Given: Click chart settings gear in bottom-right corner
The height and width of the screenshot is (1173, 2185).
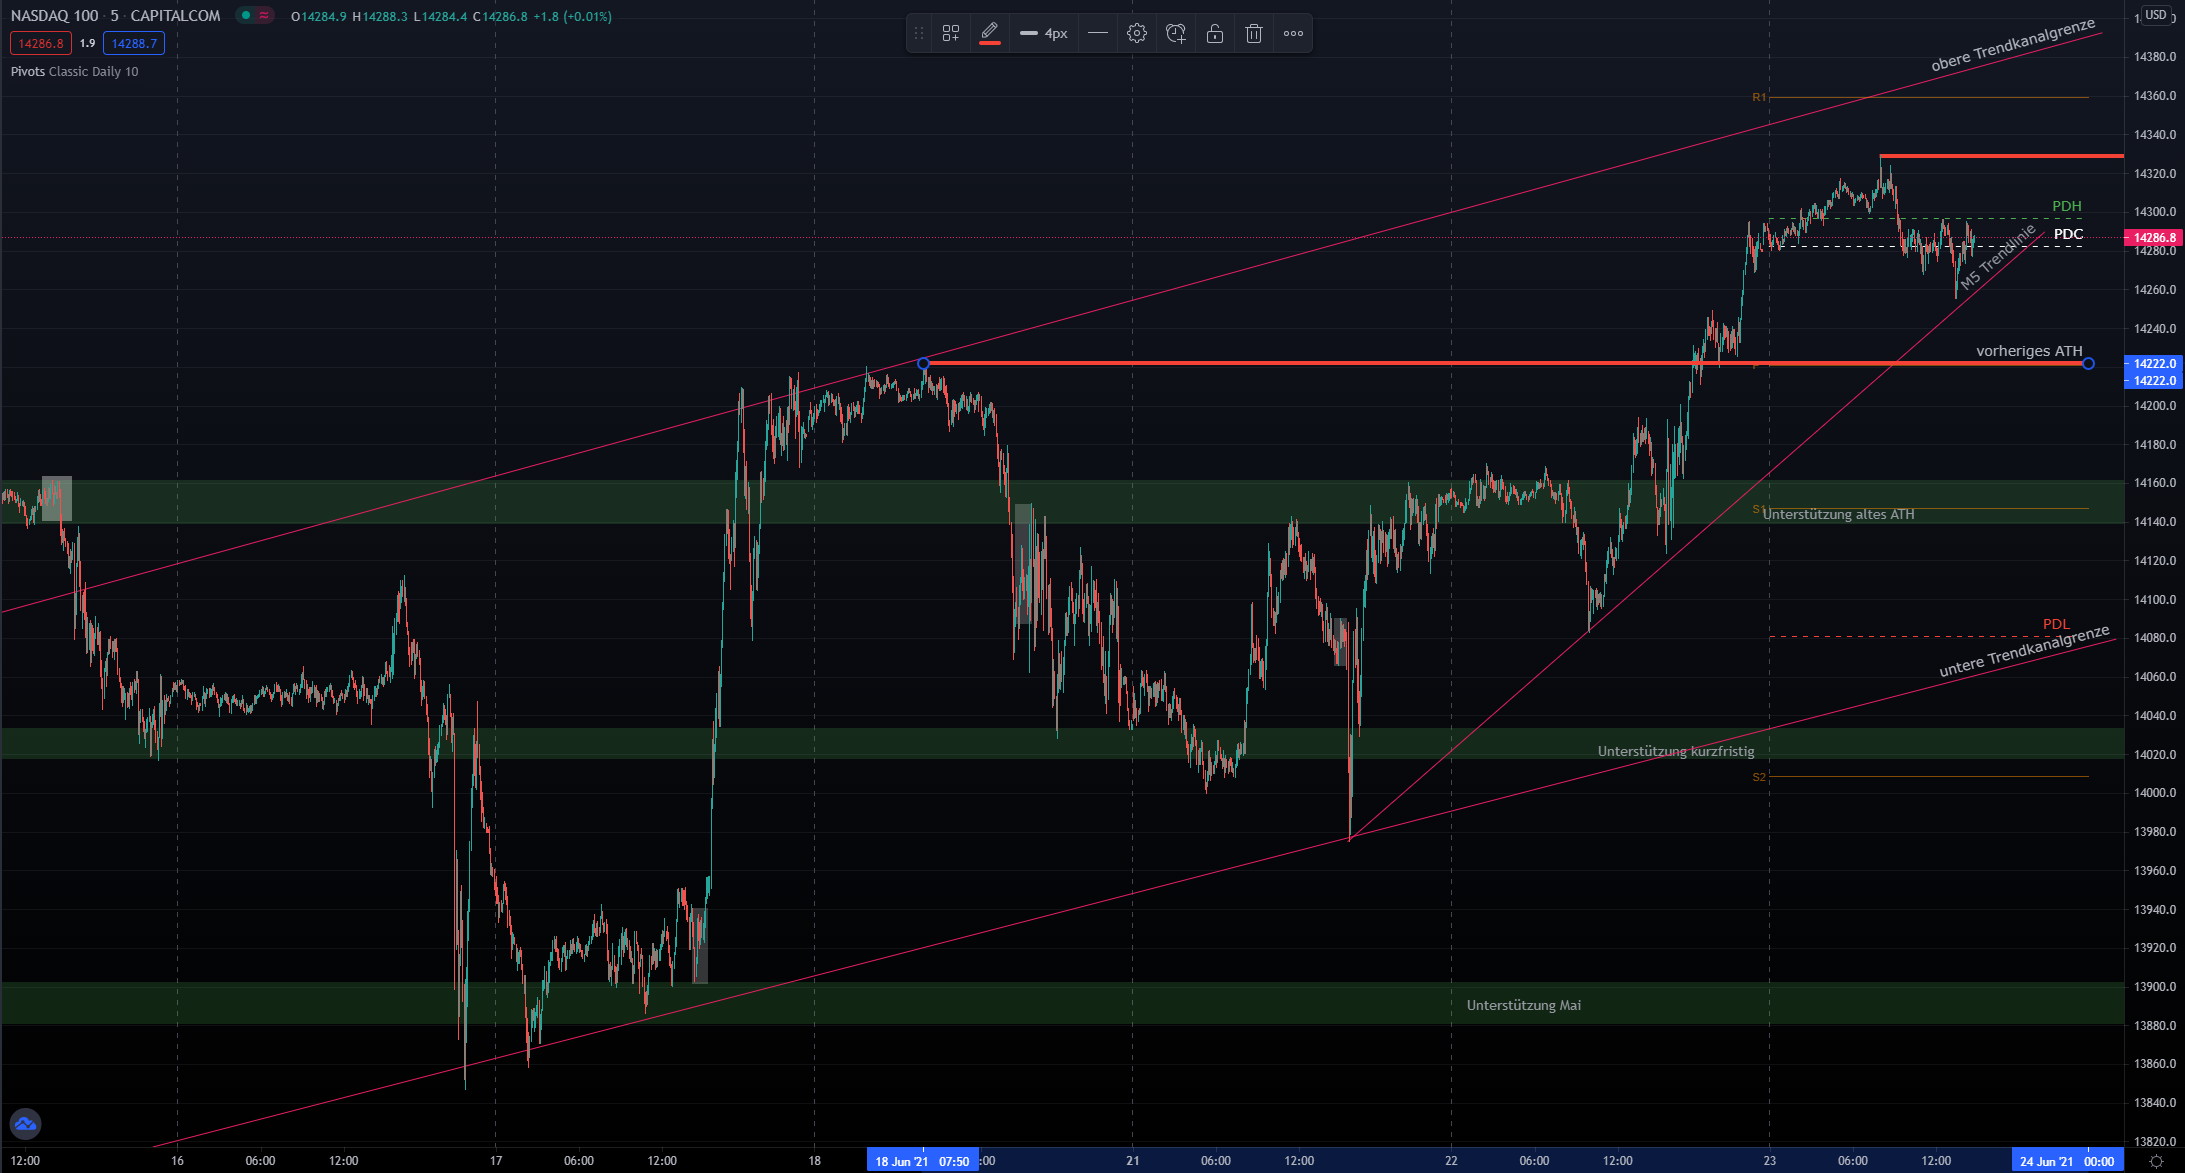Looking at the screenshot, I should (x=2157, y=1161).
